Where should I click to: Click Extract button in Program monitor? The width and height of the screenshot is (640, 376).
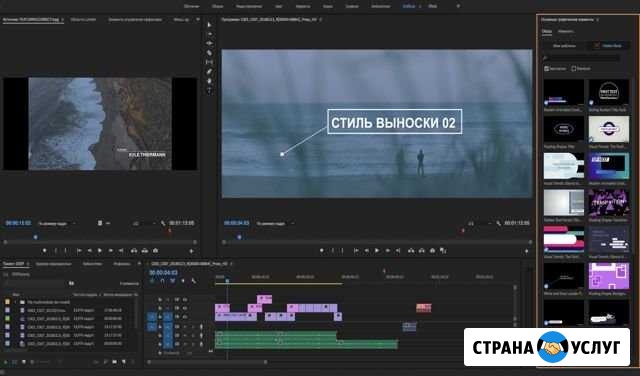pos(422,251)
